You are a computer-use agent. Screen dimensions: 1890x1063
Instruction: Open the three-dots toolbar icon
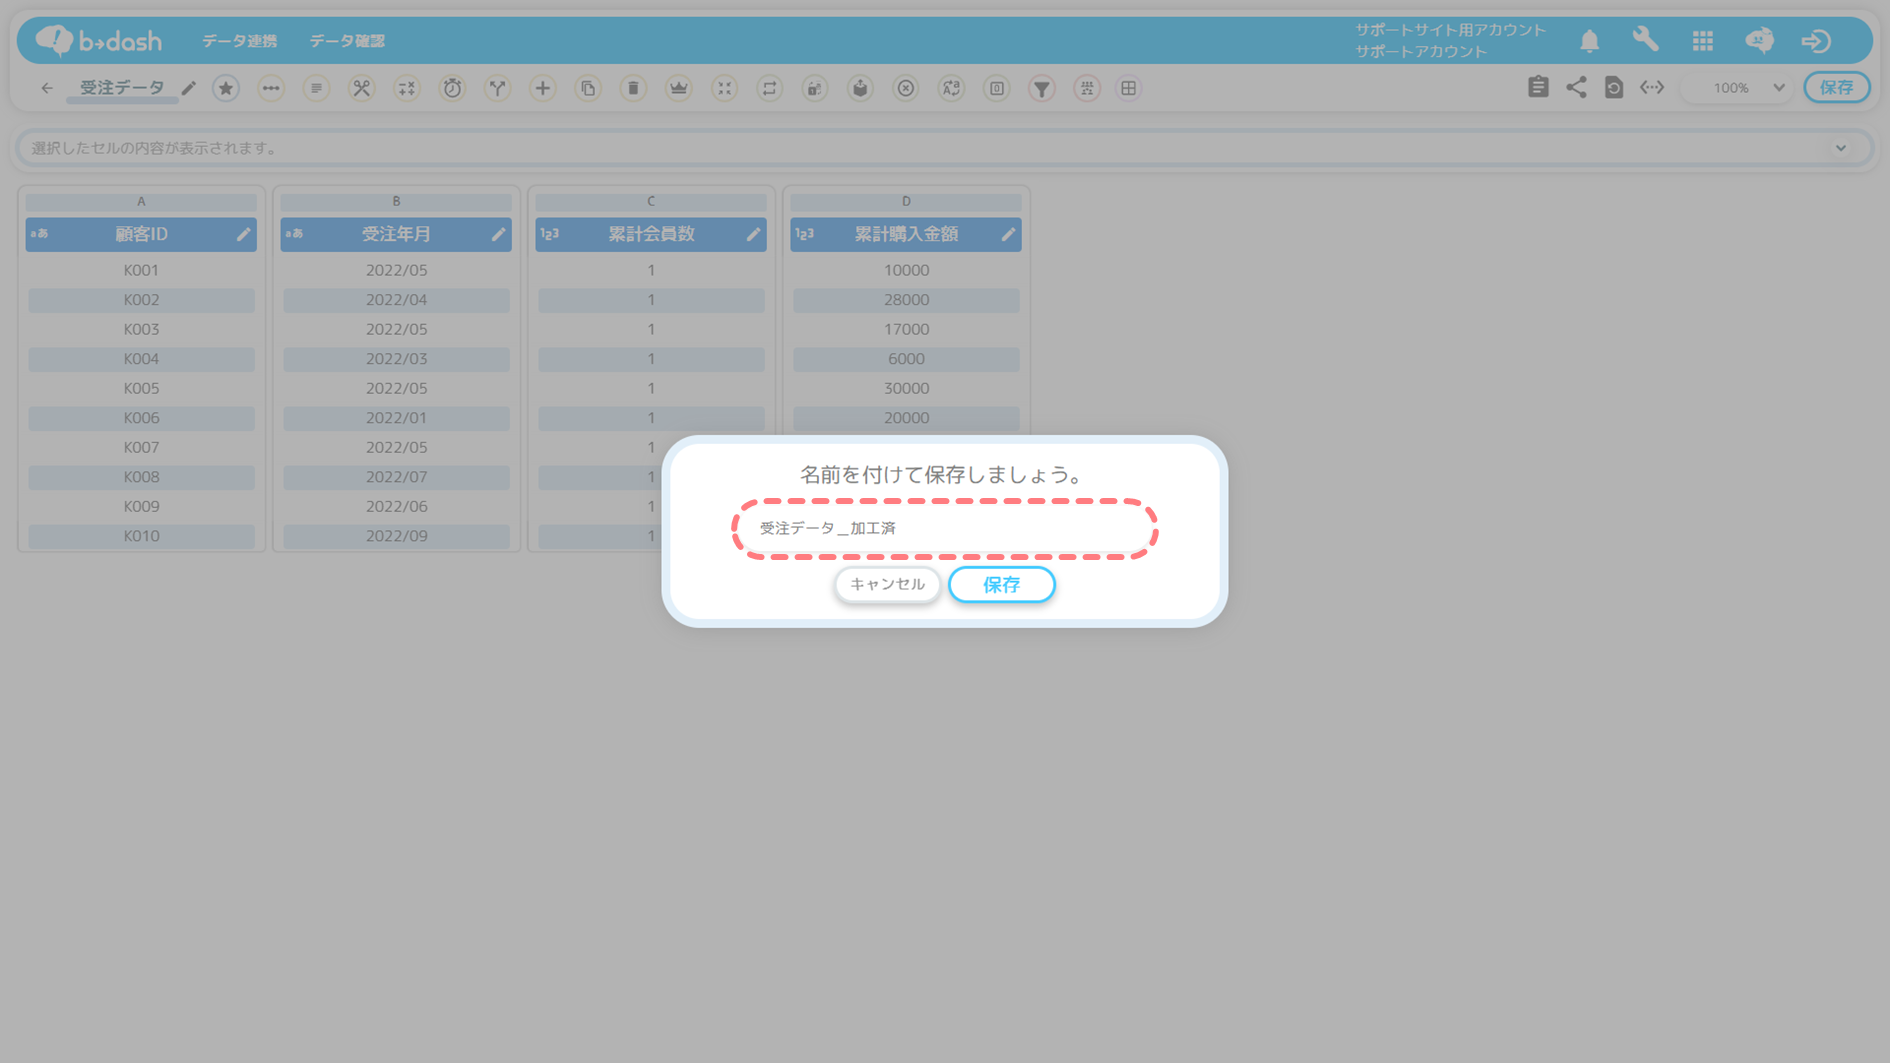click(x=271, y=88)
